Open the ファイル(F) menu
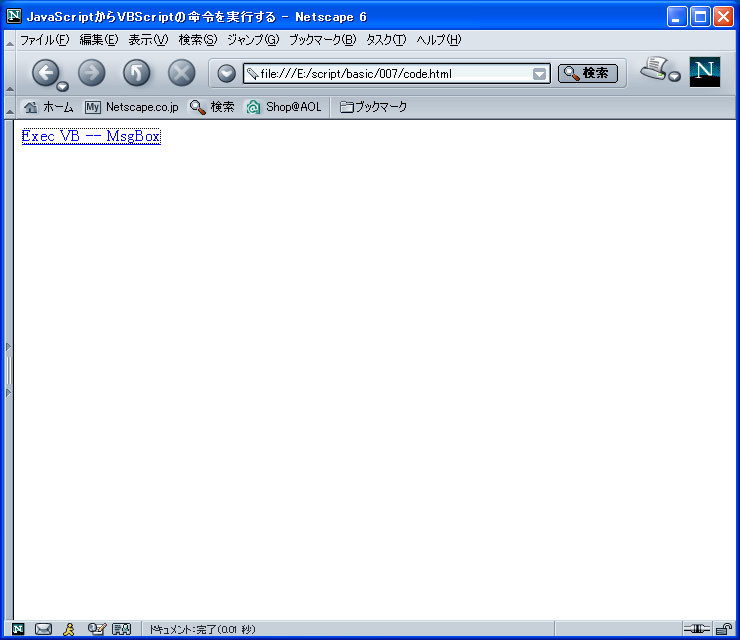 [x=44, y=40]
